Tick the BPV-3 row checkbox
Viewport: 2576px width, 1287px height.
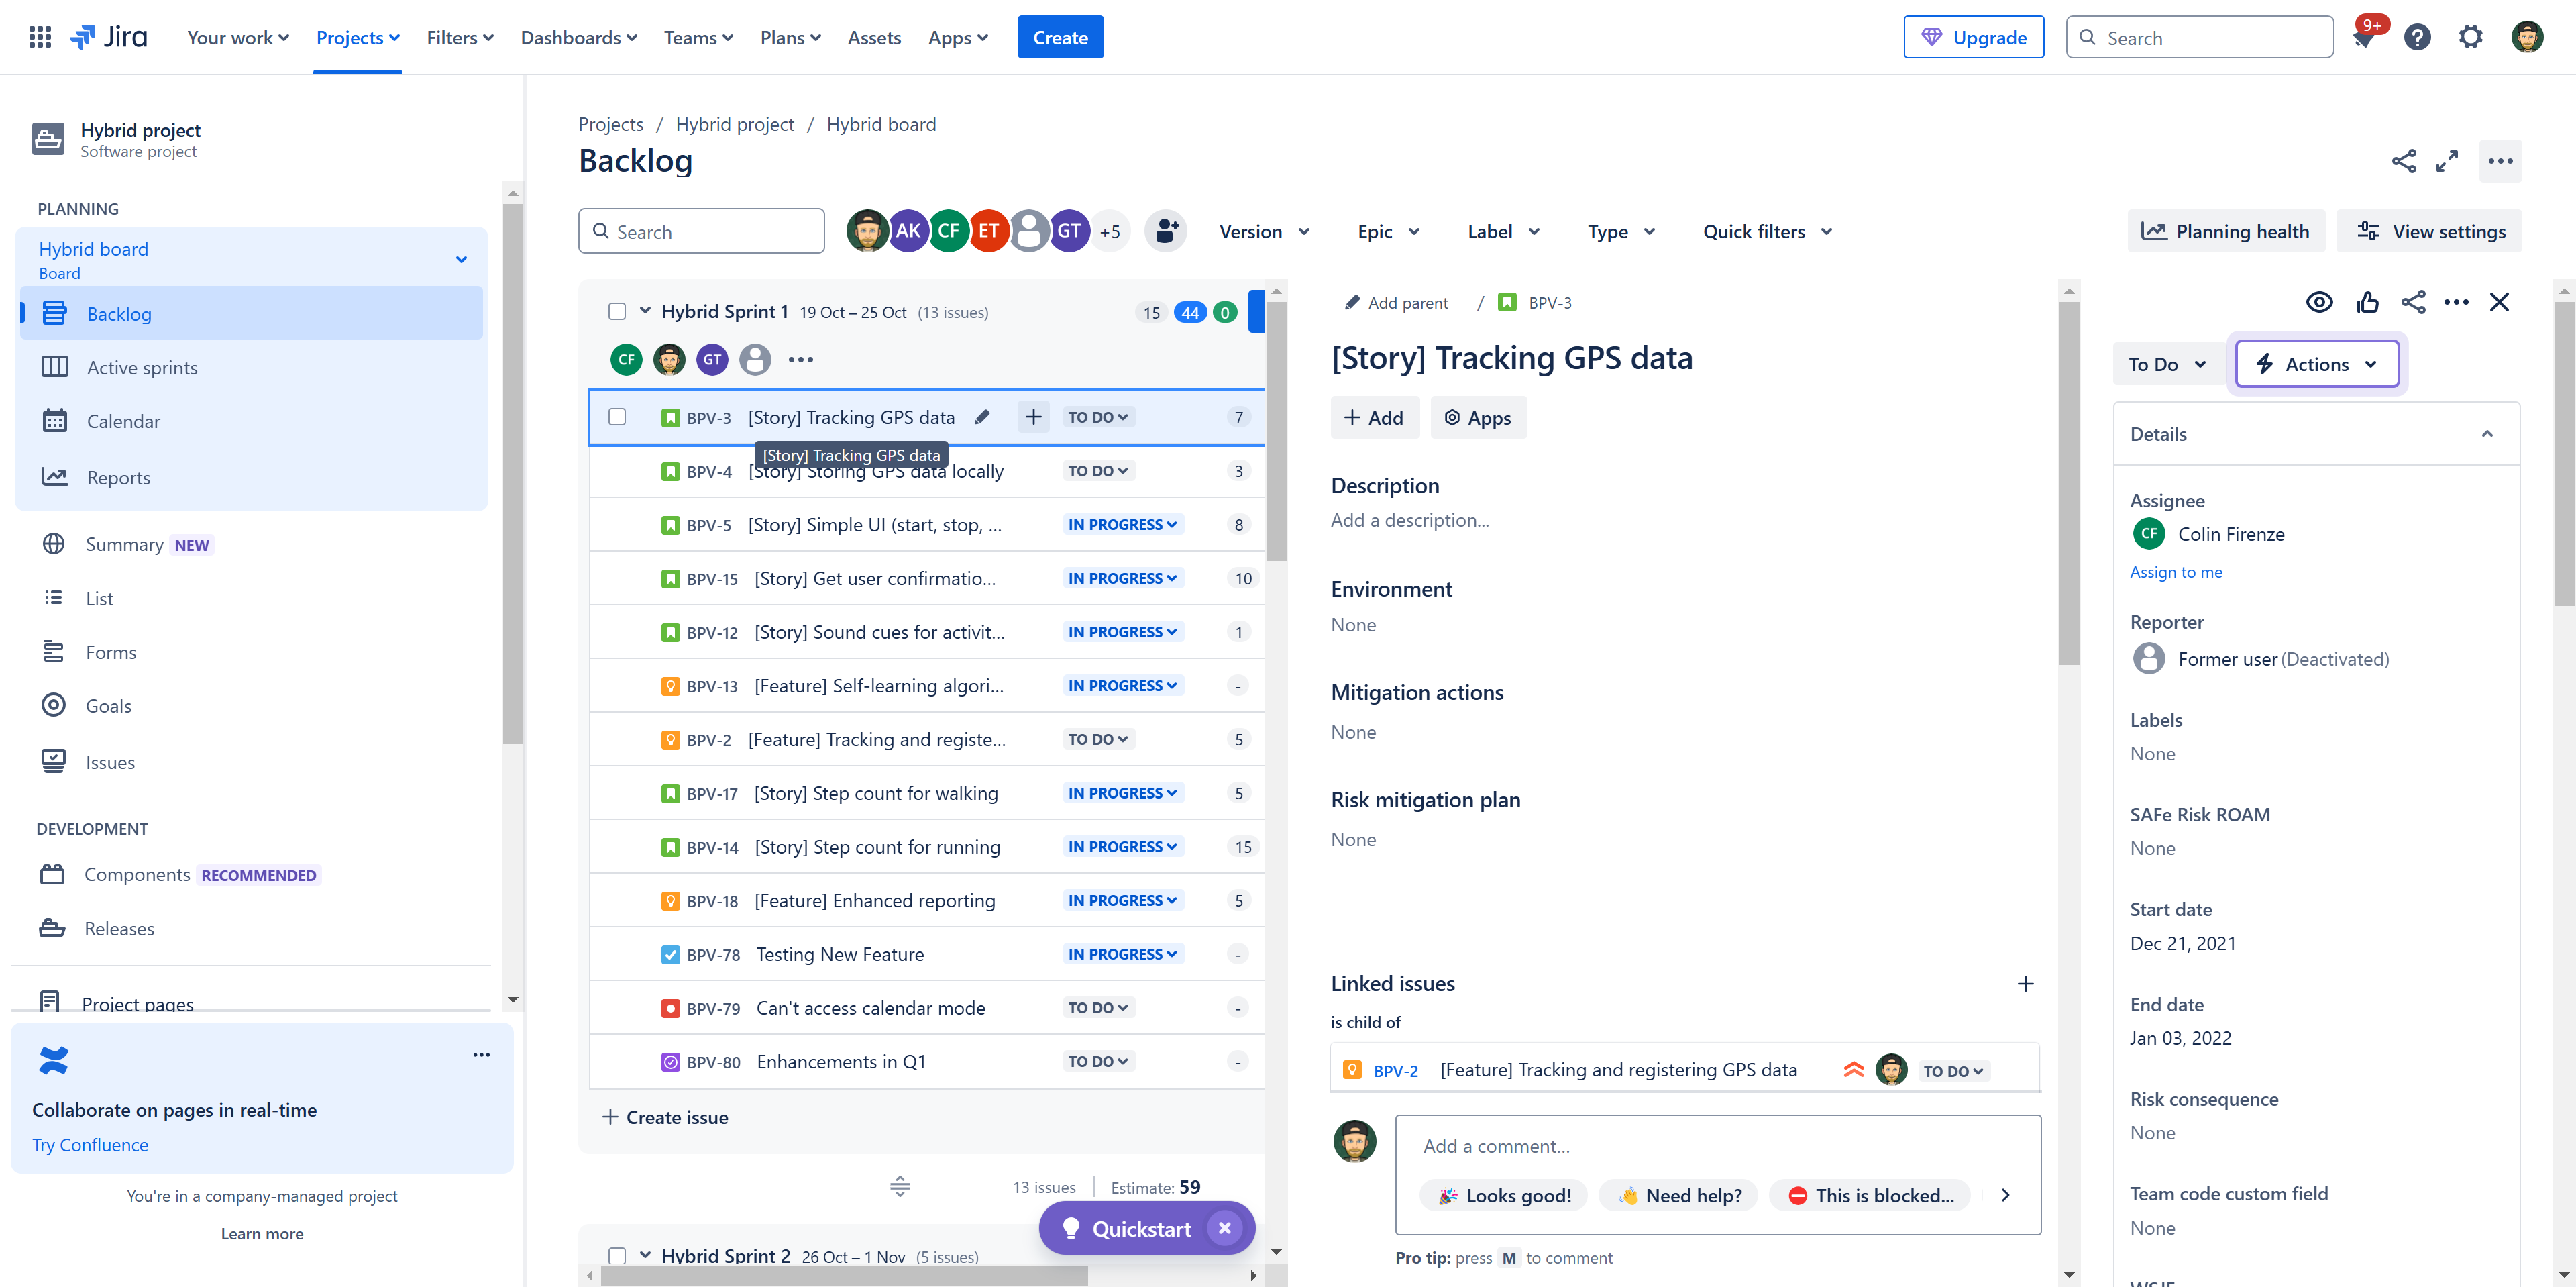tap(617, 417)
